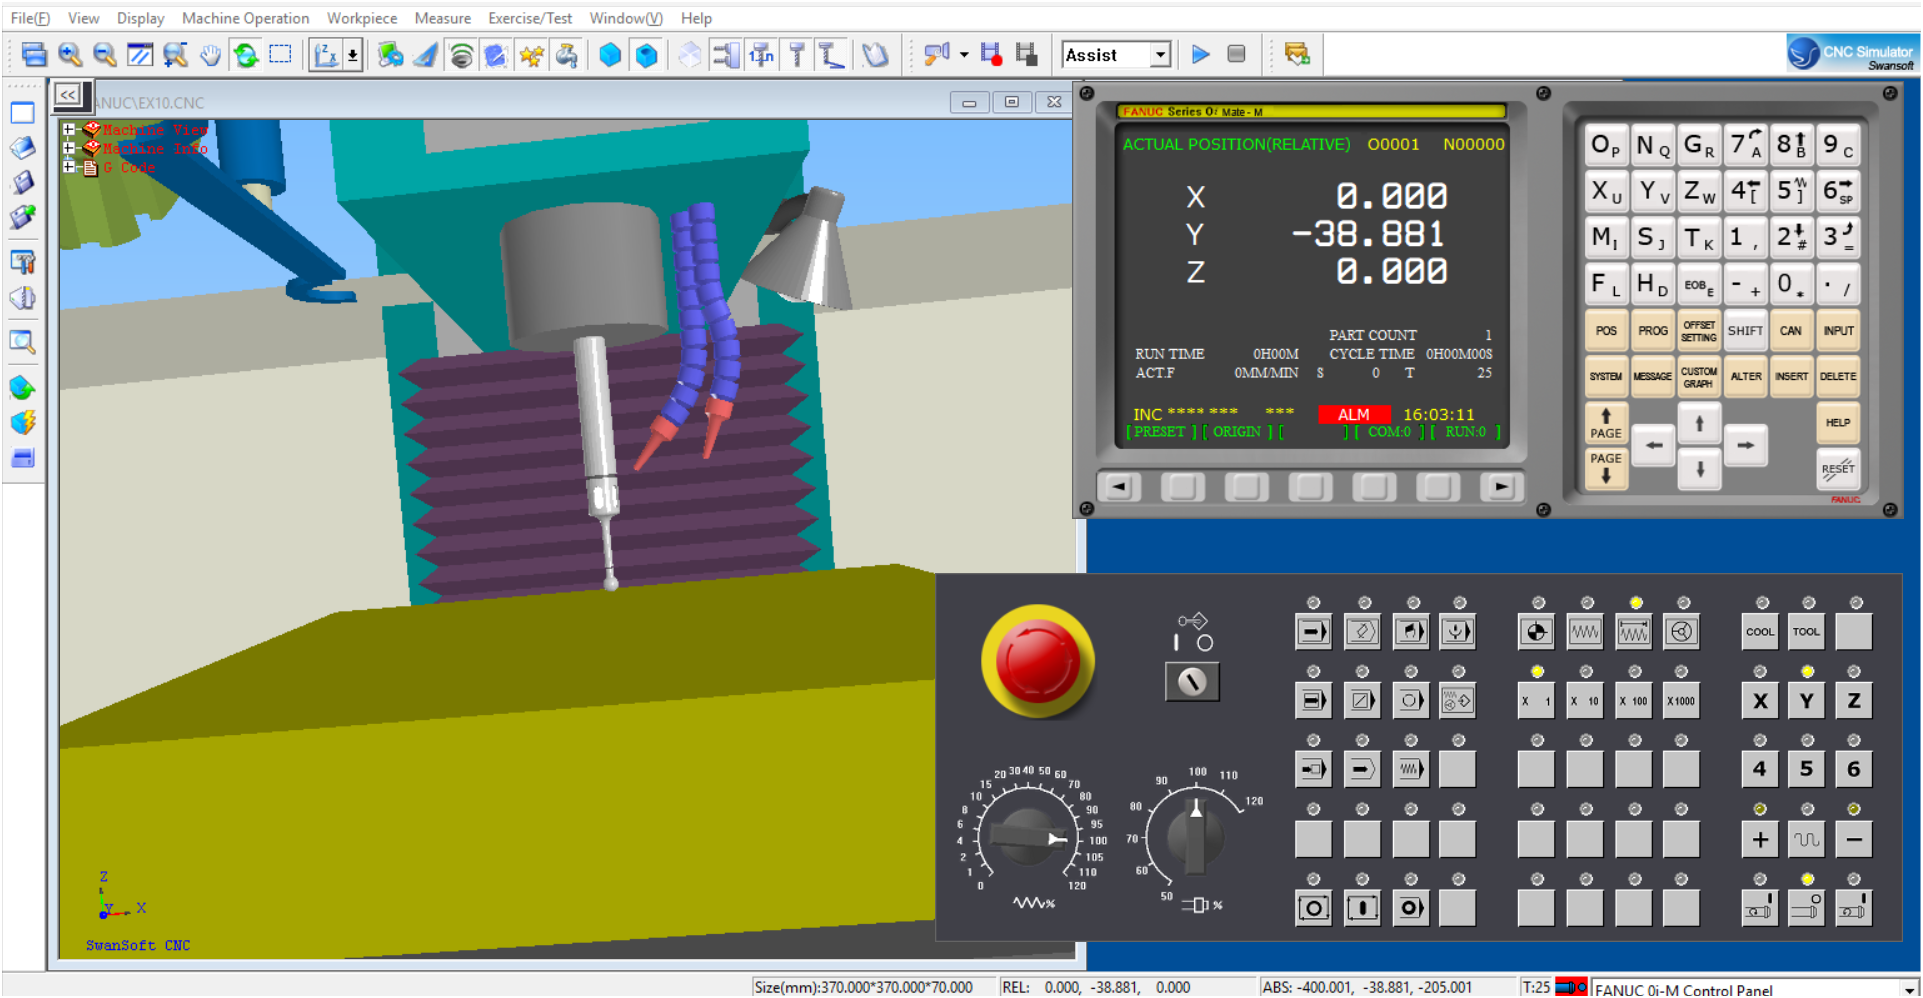Image resolution: width=1923 pixels, height=998 pixels.
Task: Click the two yellow stars toolbar icon
Action: (531, 55)
